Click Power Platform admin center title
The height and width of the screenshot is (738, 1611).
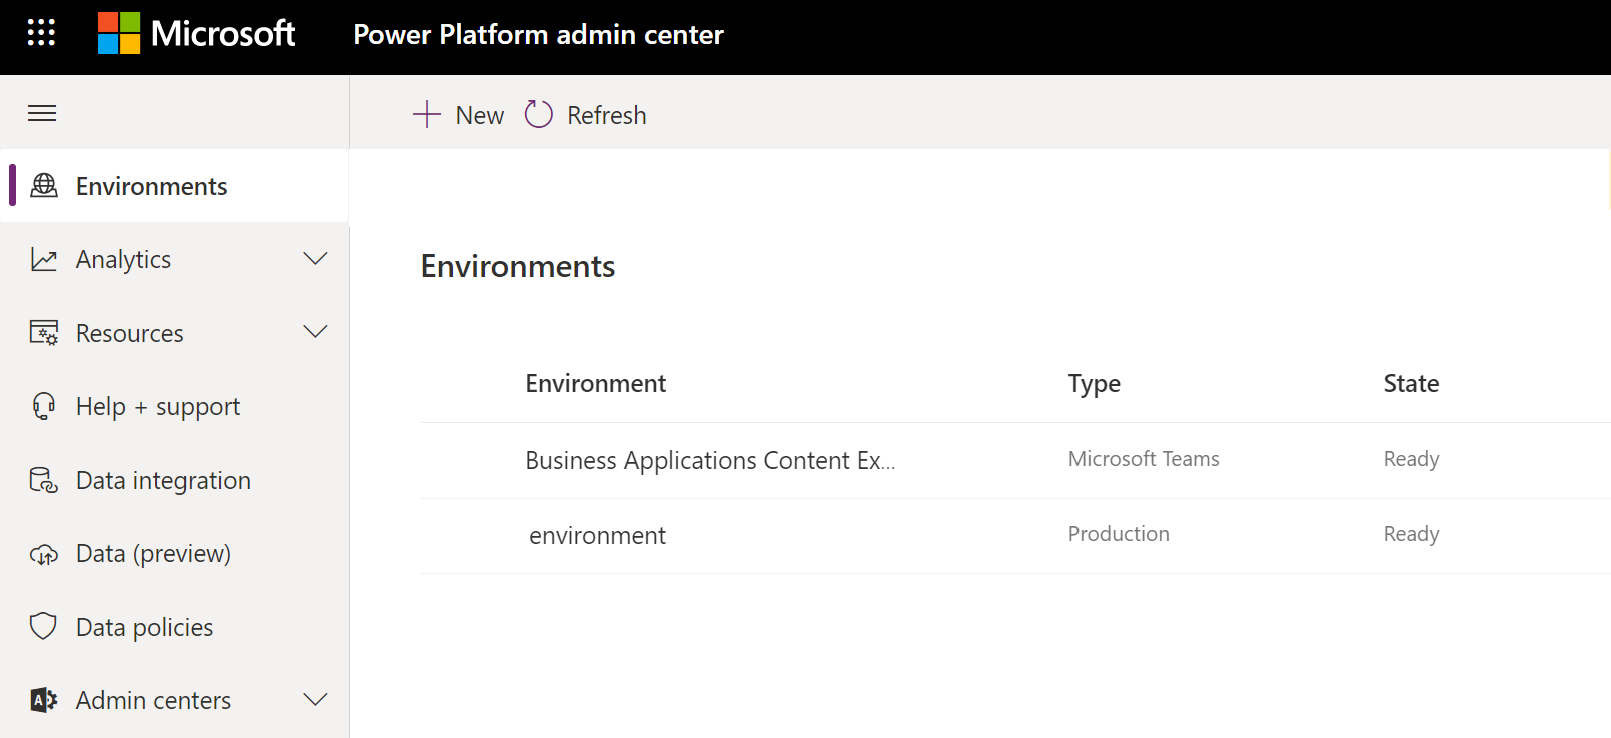[538, 34]
